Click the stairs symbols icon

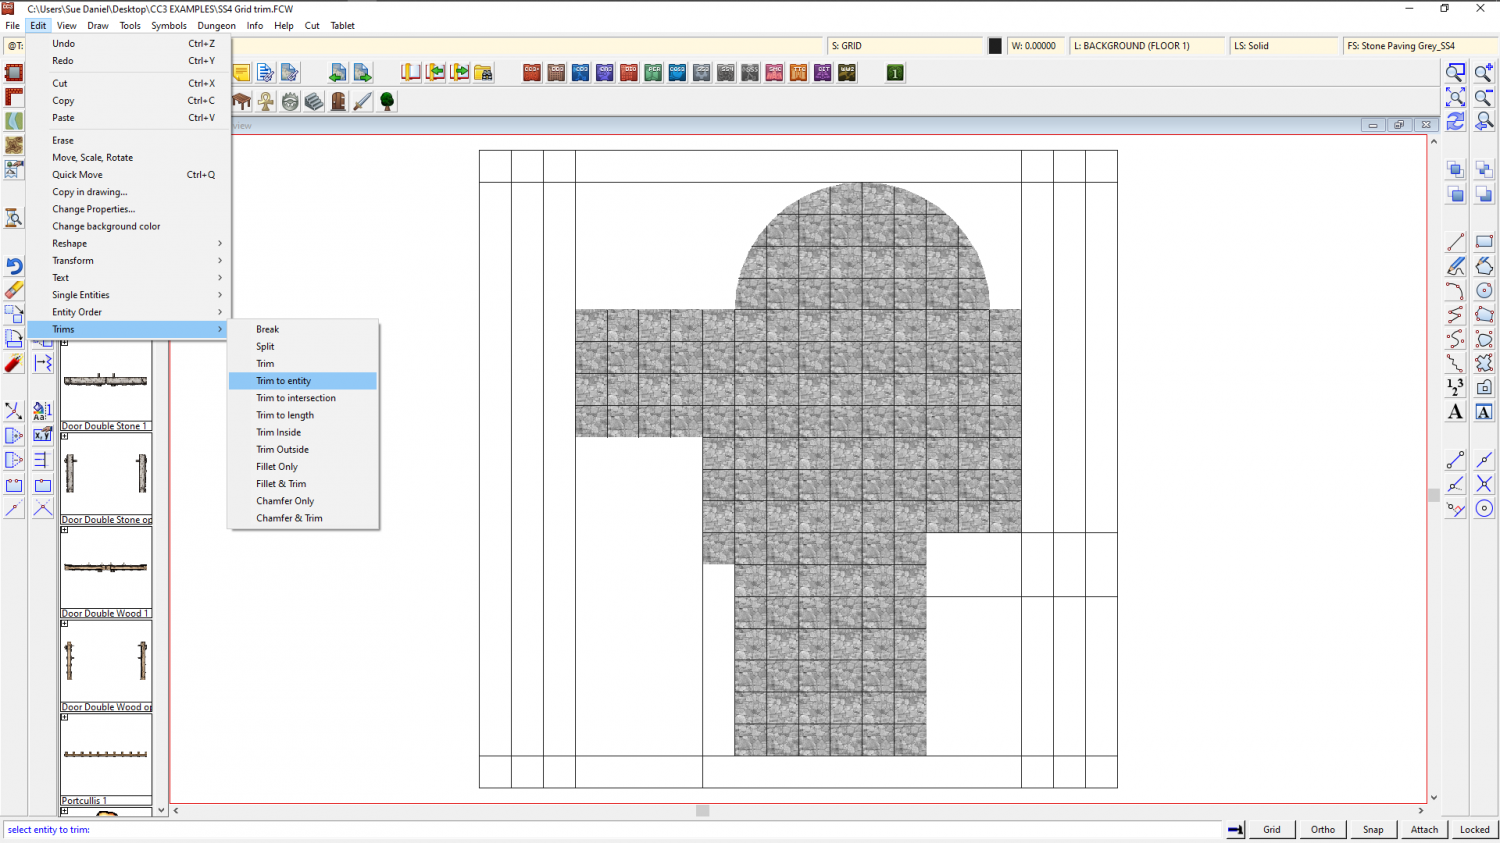(314, 101)
